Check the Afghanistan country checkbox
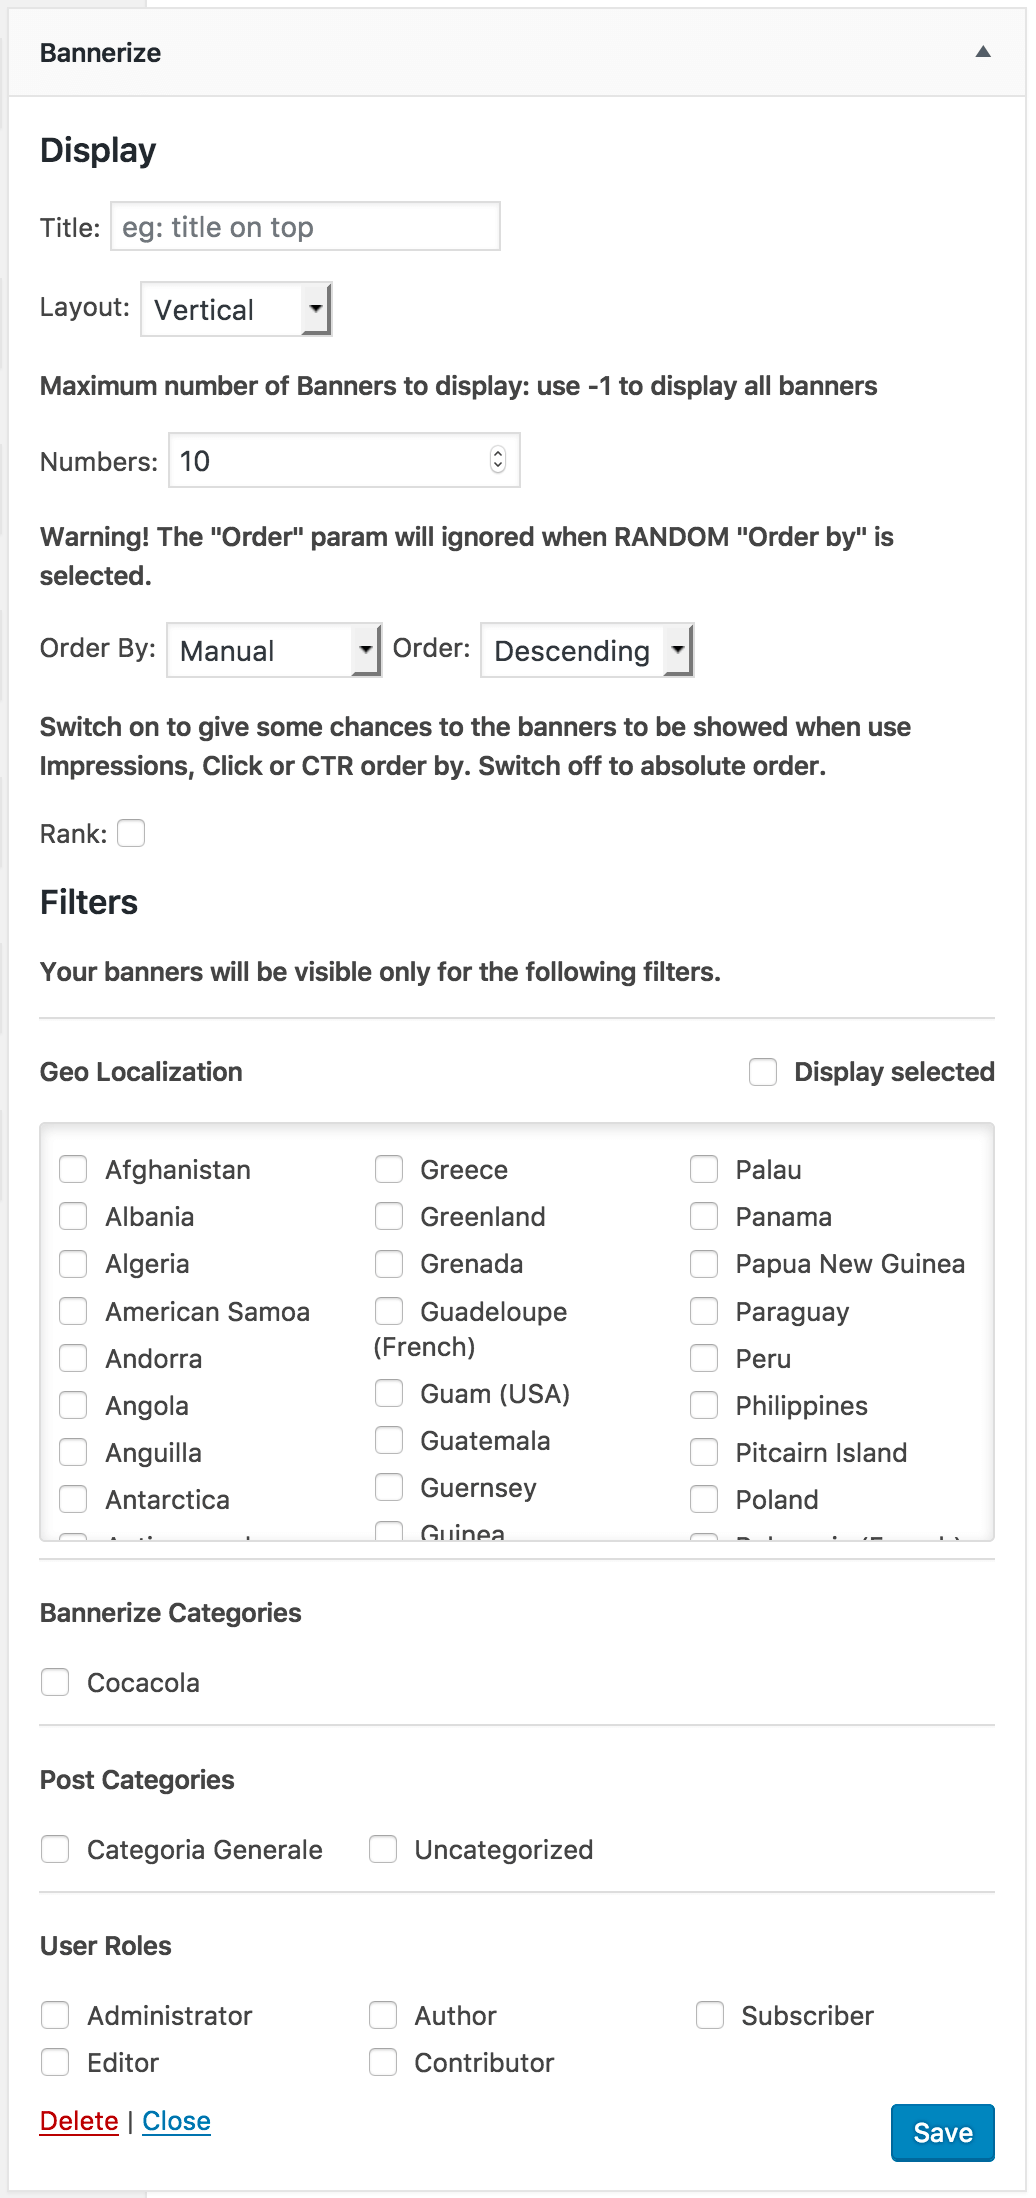The image size is (1036, 2198). point(73,1169)
